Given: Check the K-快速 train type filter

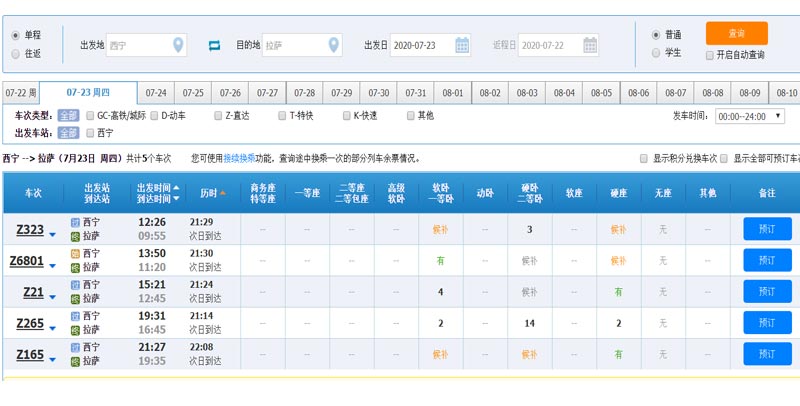Looking at the screenshot, I should tap(346, 116).
